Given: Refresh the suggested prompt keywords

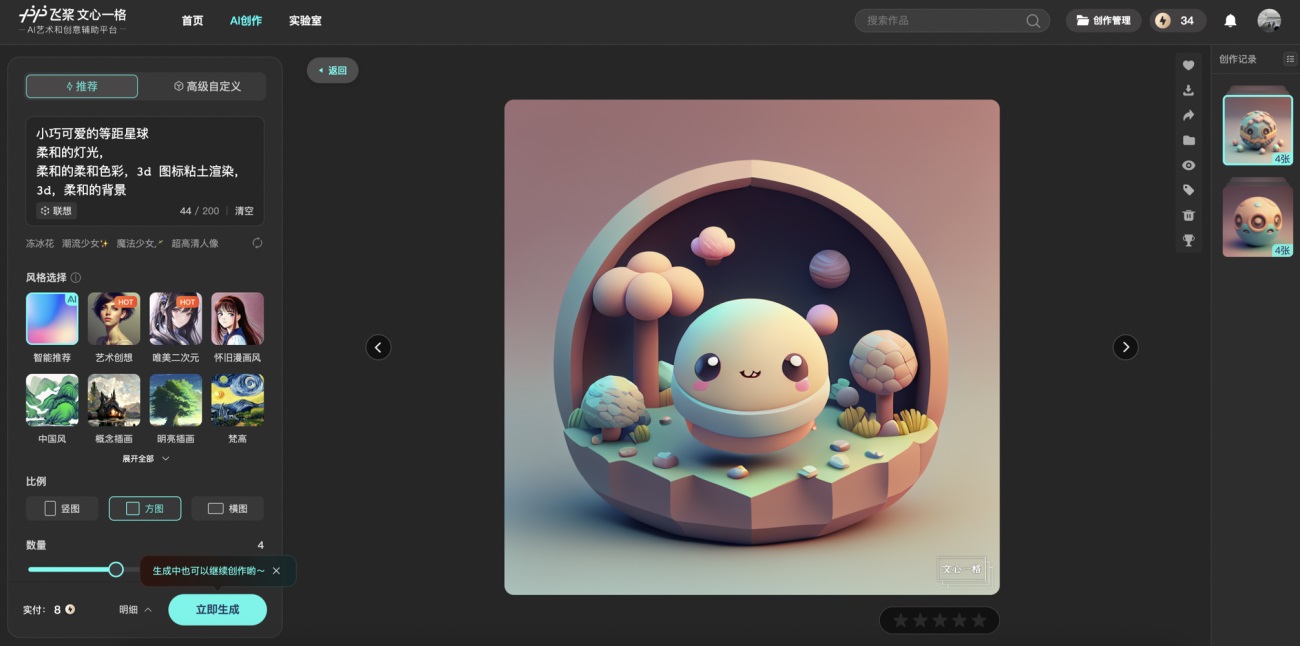Looking at the screenshot, I should click(x=257, y=243).
